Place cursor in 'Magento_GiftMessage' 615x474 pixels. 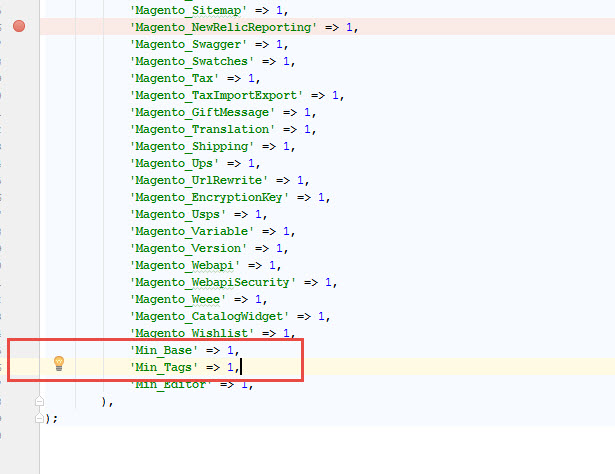pos(202,112)
